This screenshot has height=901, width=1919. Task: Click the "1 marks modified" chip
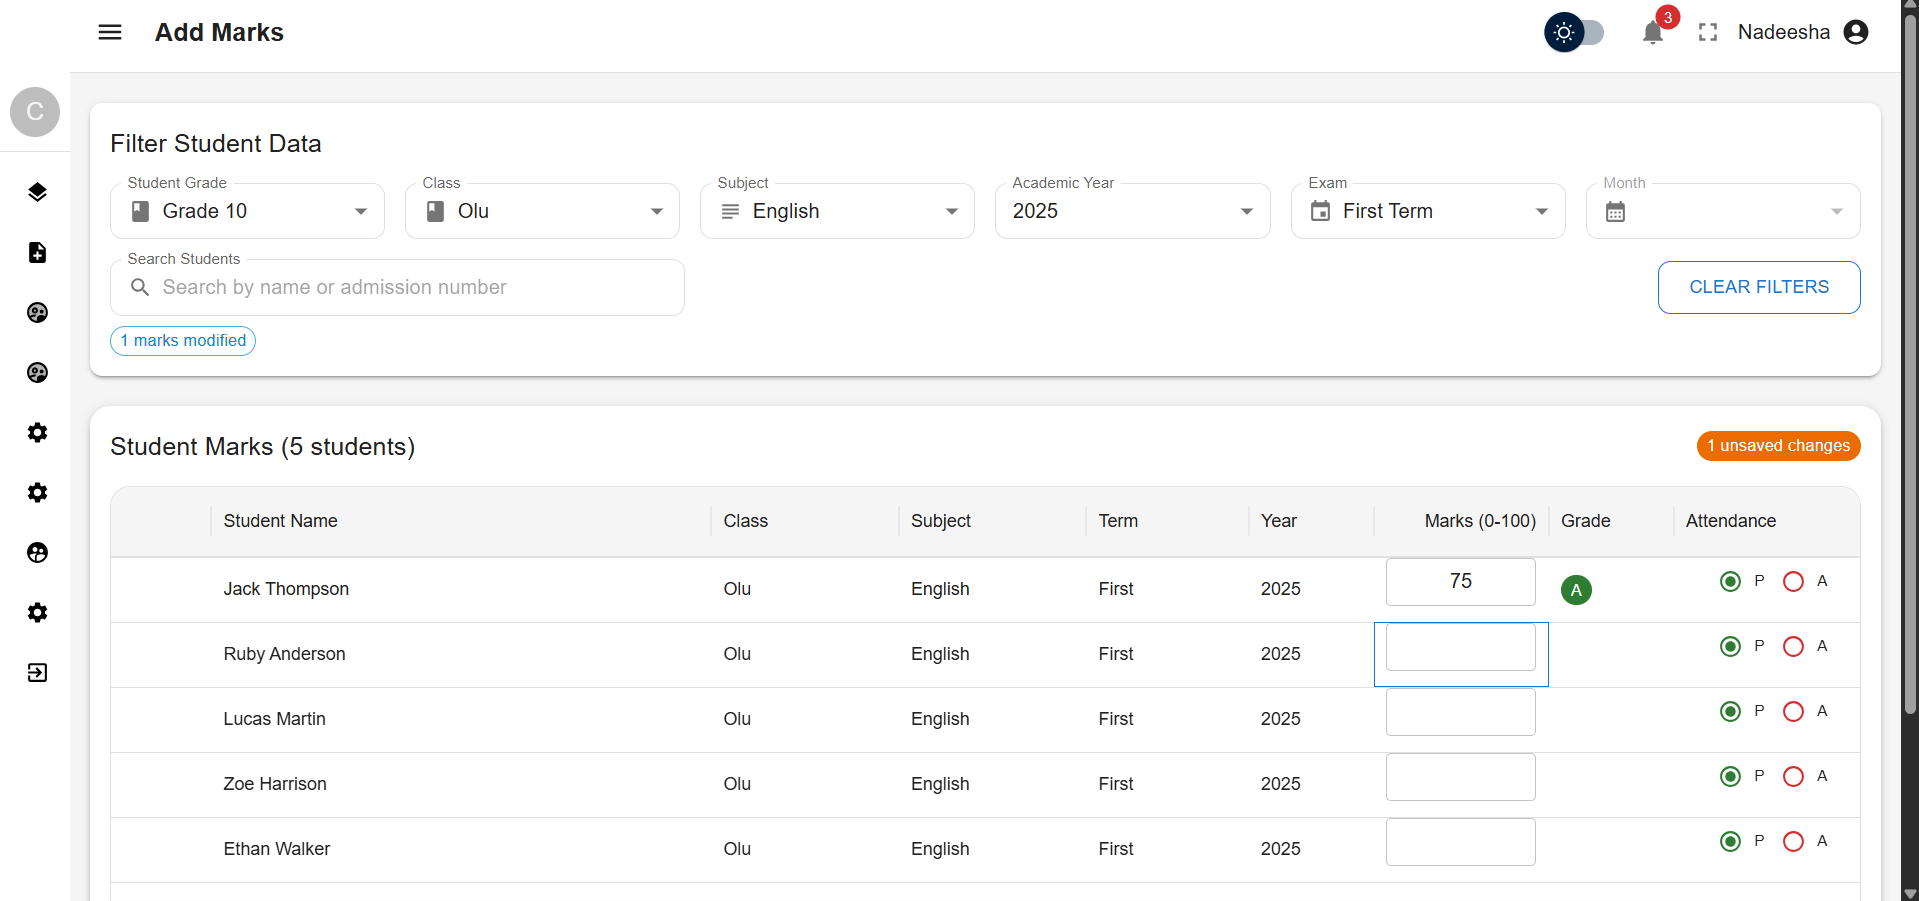183,341
